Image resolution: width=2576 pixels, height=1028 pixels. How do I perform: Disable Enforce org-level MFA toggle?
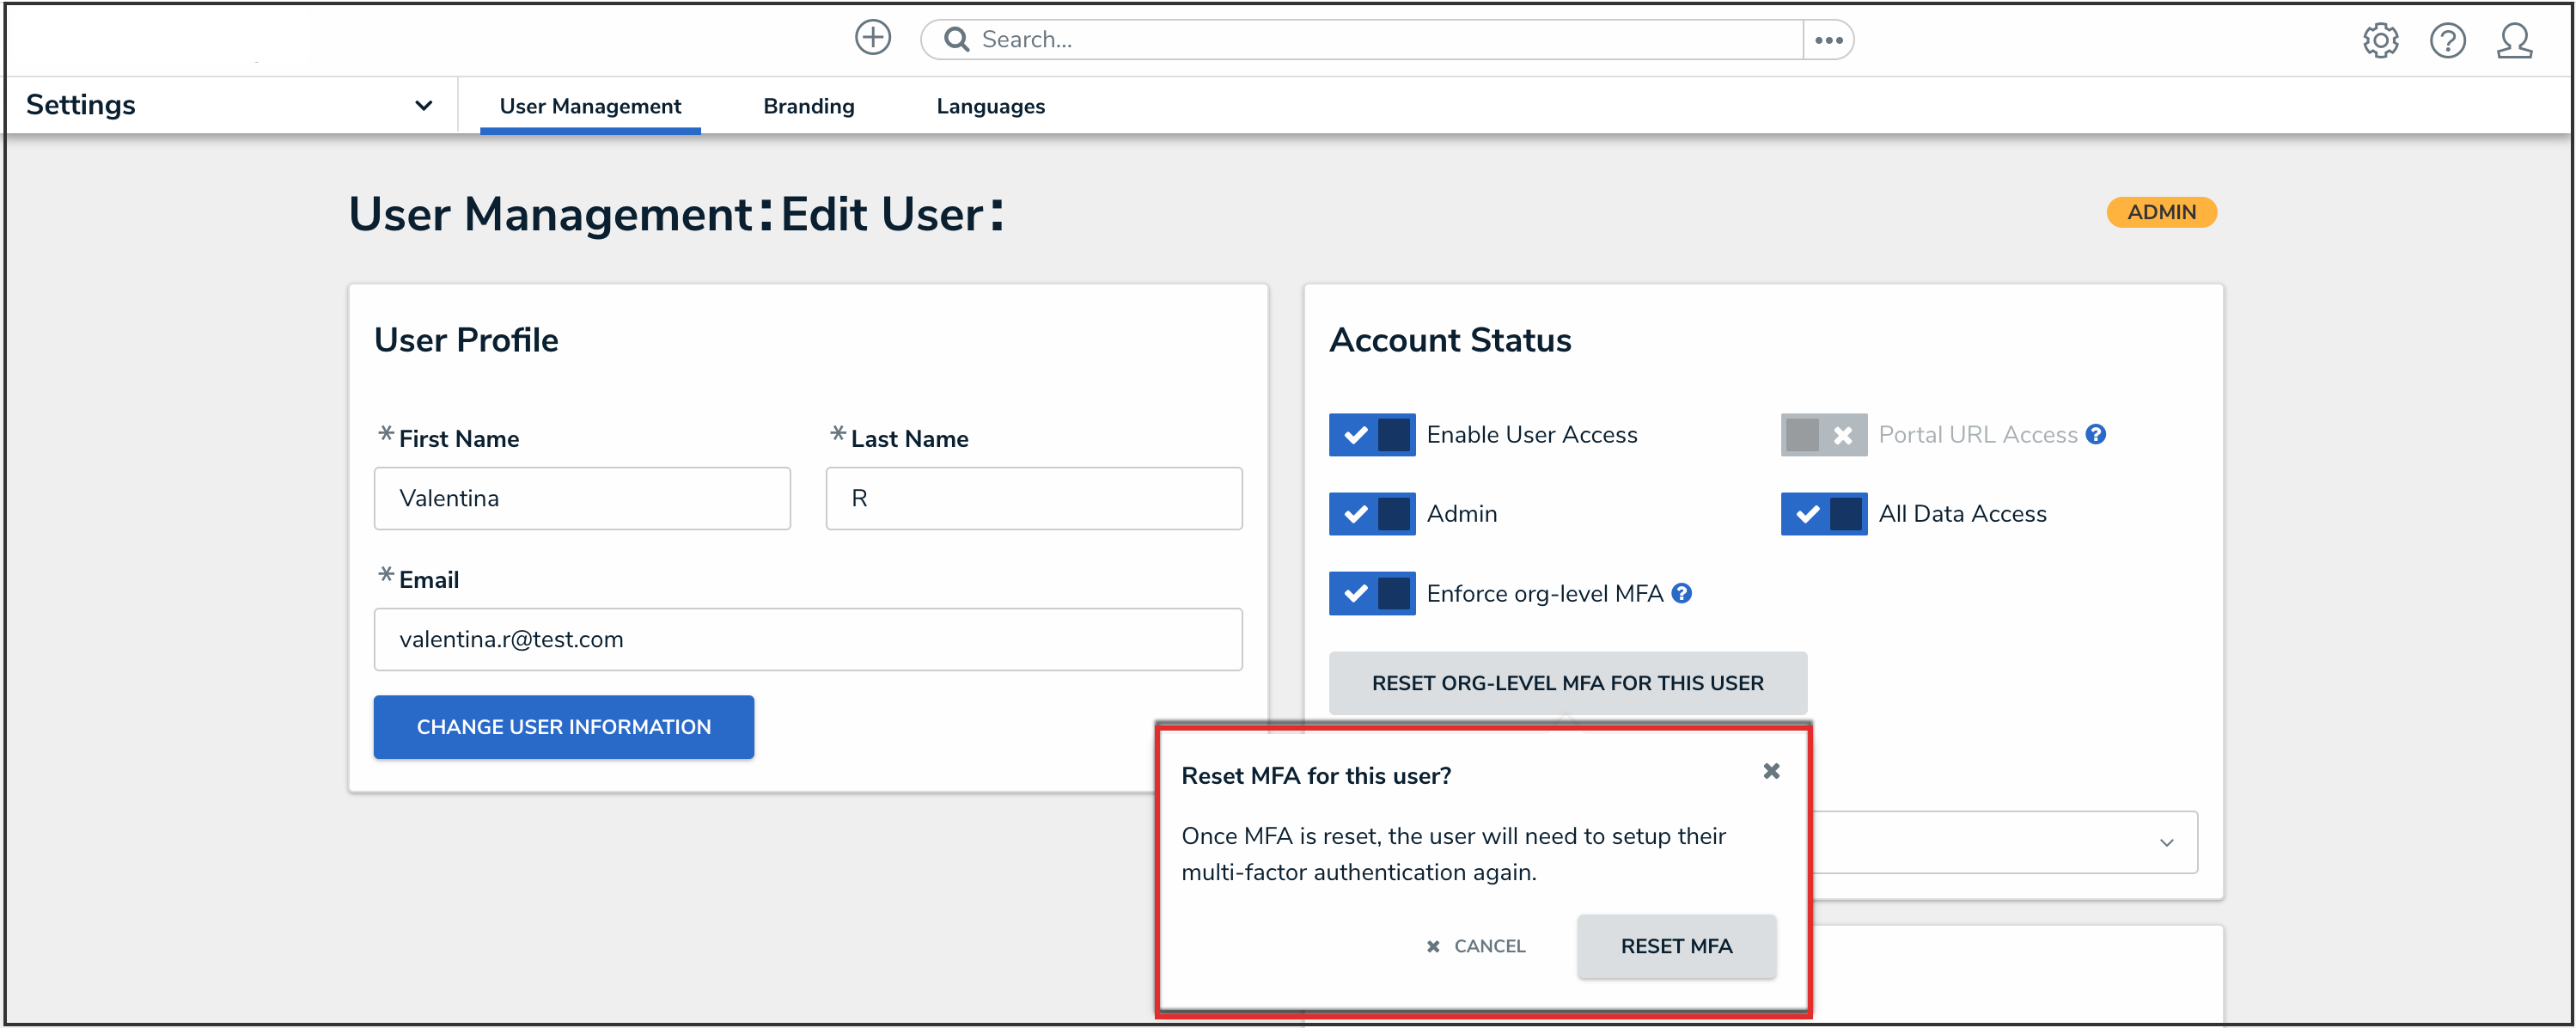click(x=1371, y=593)
